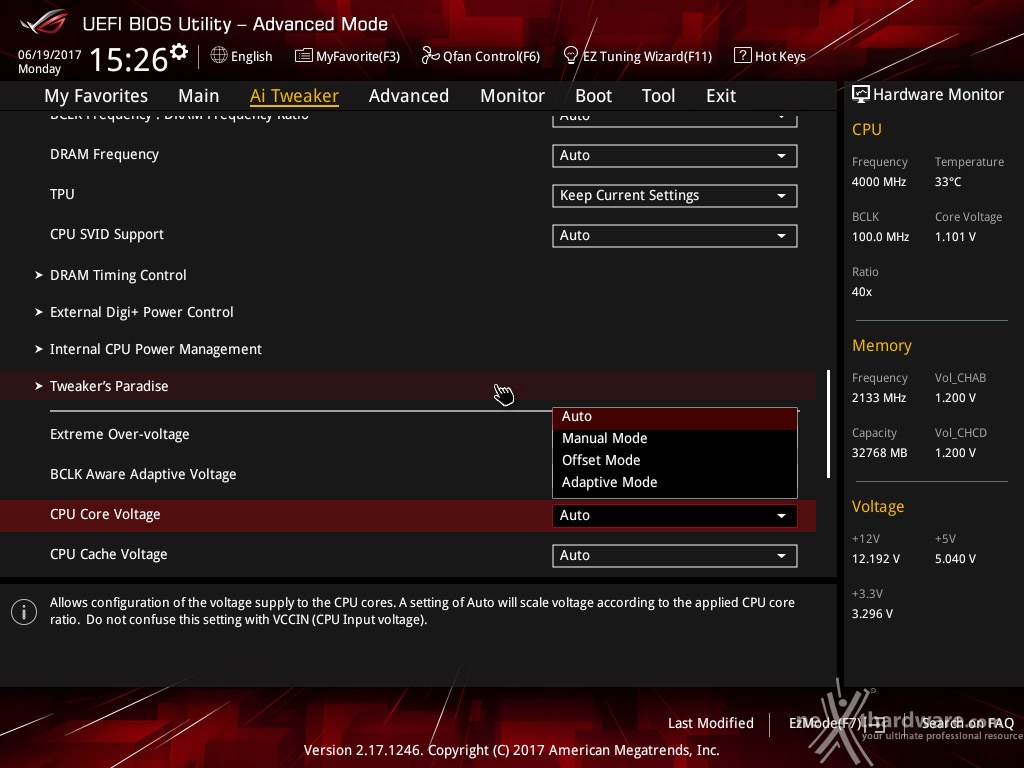Click the 15:26 clock display

[129, 59]
